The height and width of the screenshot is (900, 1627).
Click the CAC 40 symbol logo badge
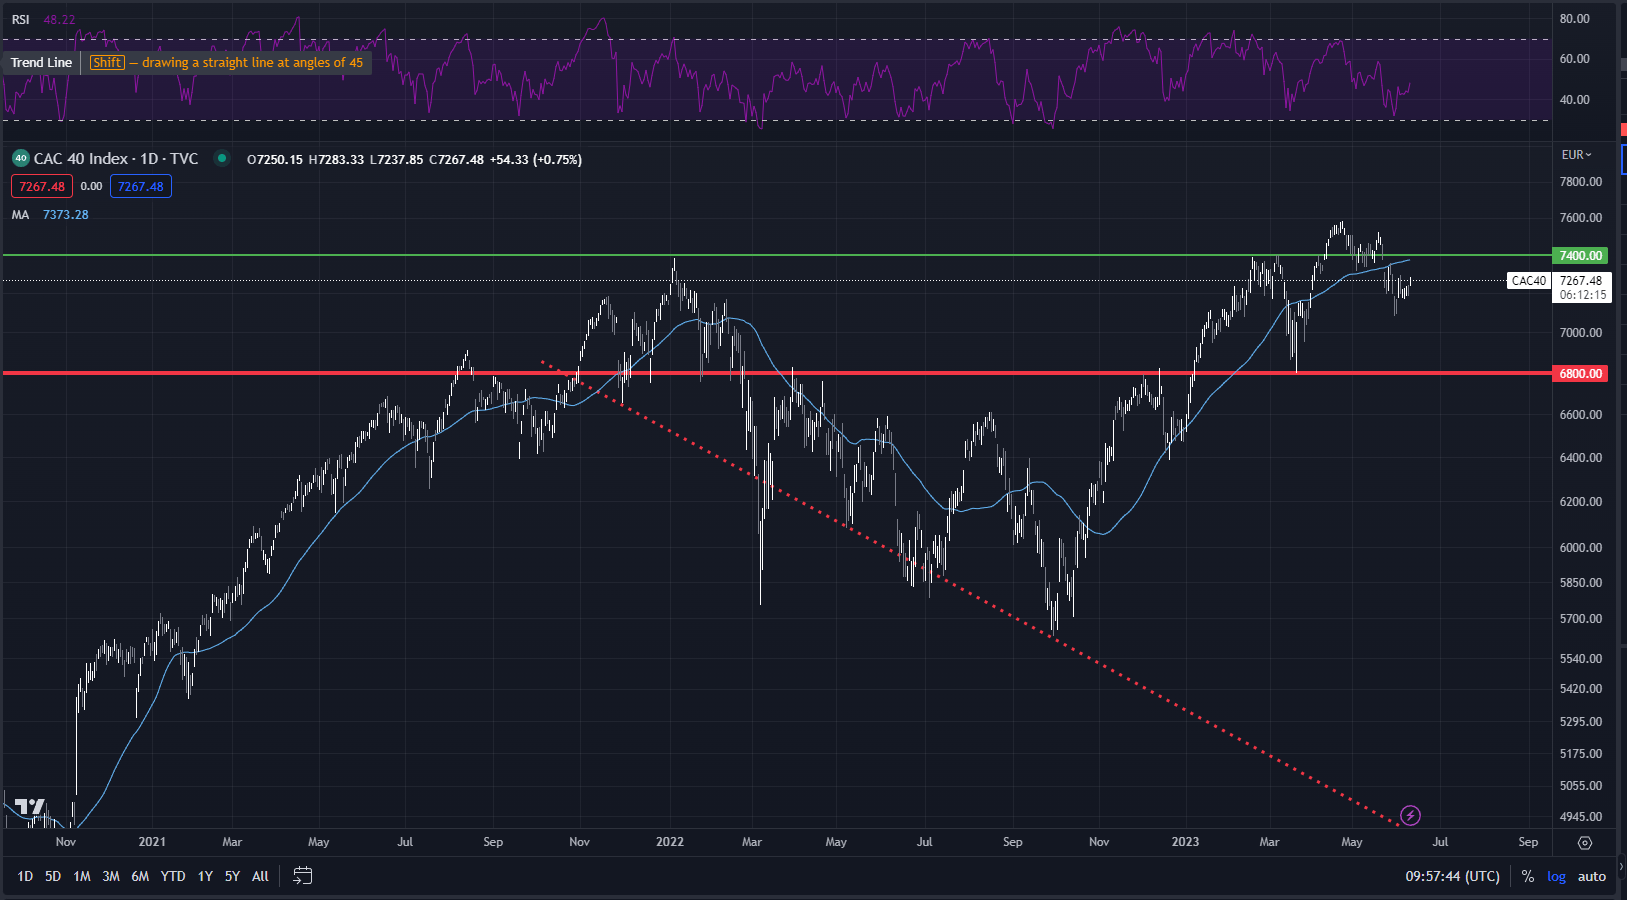point(20,158)
